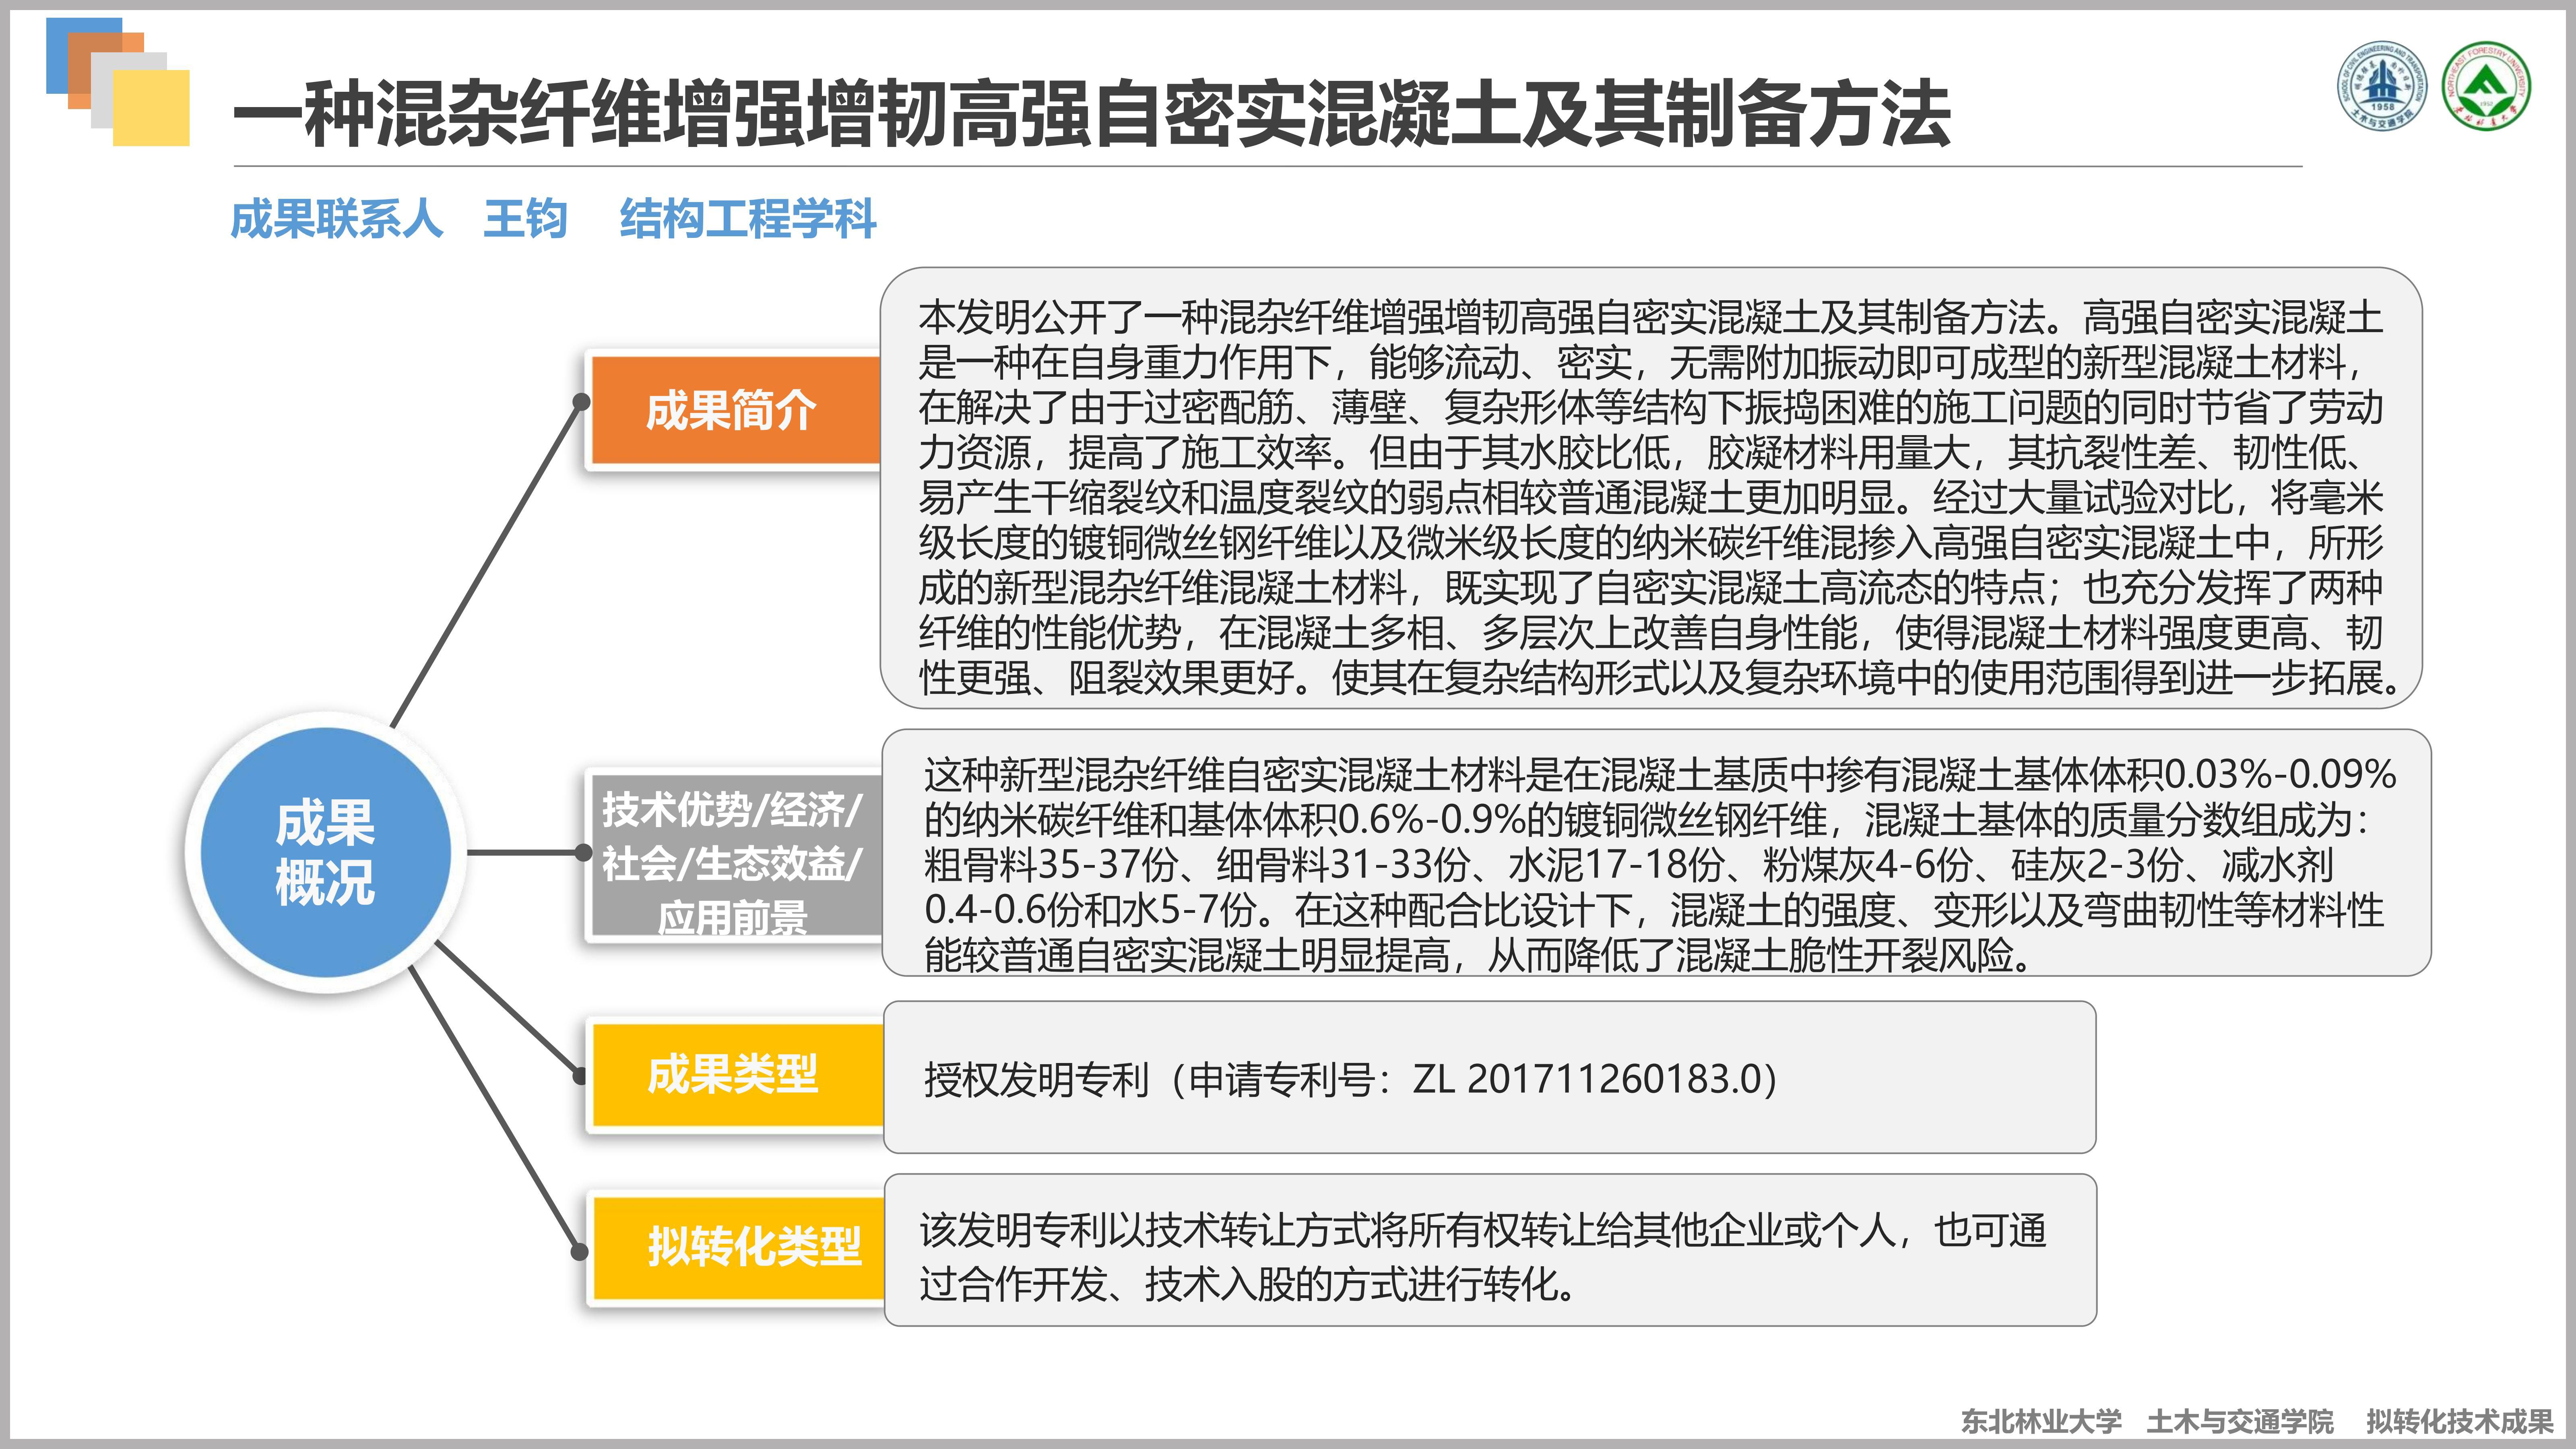Click the 结构工程学科 subtitle text
The width and height of the screenshot is (2576, 1449).
click(747, 219)
